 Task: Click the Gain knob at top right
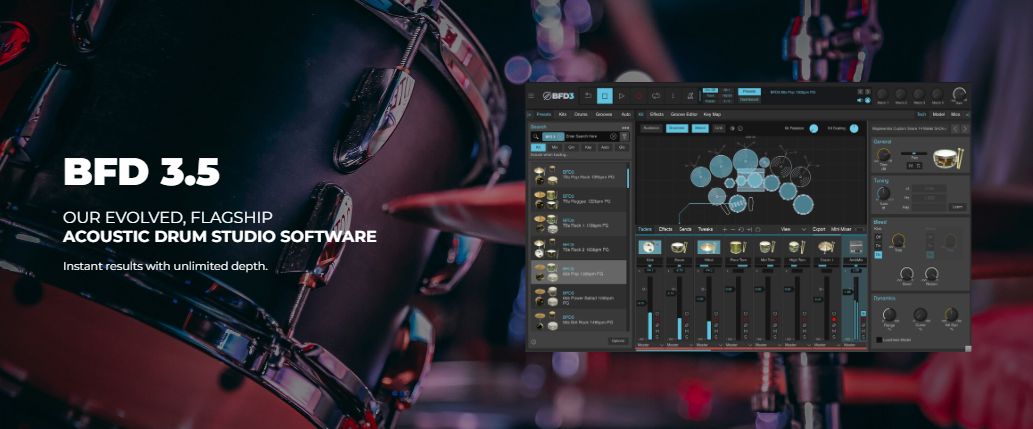pyautogui.click(x=960, y=94)
